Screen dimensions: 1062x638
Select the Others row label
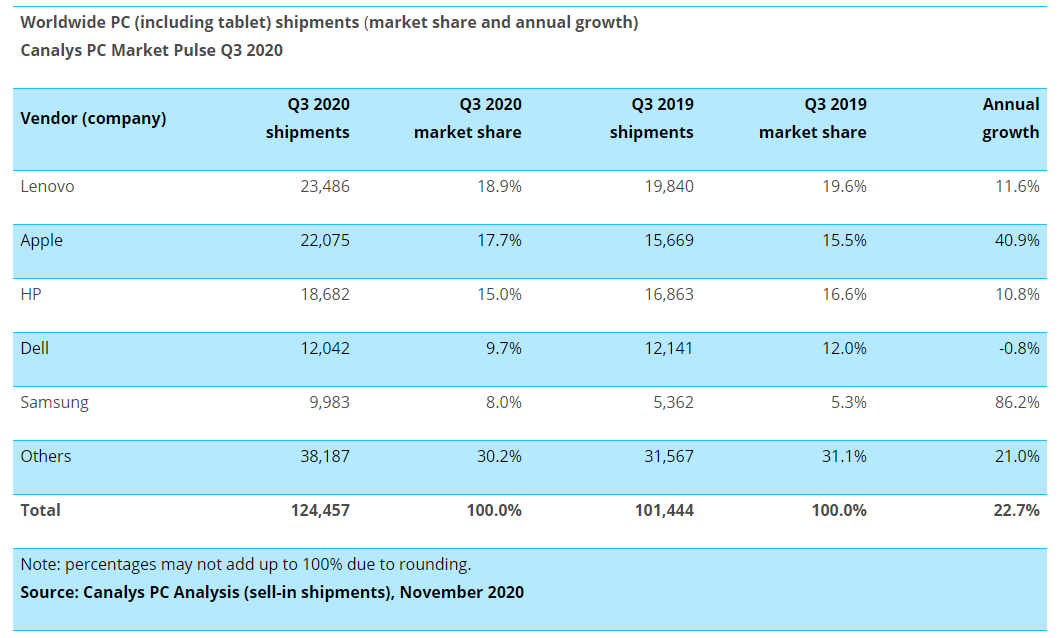[45, 456]
